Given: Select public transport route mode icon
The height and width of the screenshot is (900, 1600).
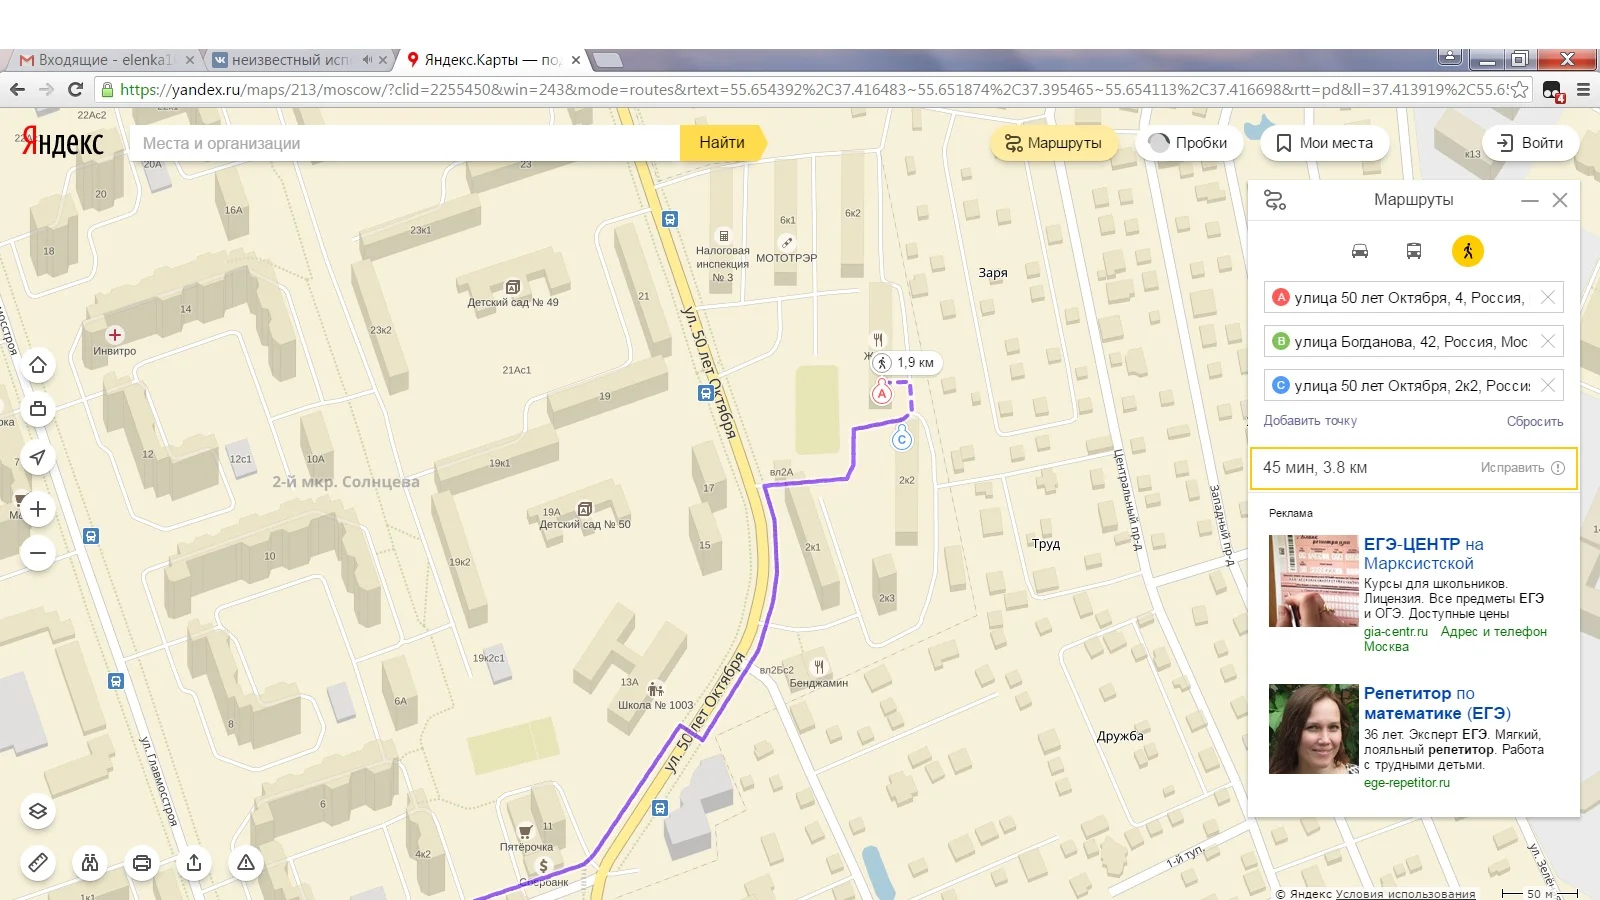Looking at the screenshot, I should (1414, 251).
